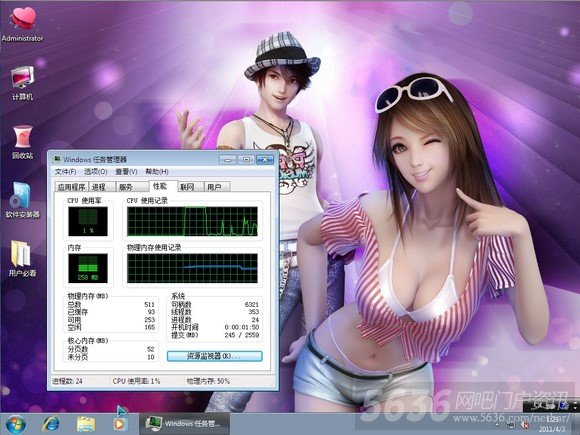Open the 文件(F) menu
The image size is (580, 435).
[65, 172]
